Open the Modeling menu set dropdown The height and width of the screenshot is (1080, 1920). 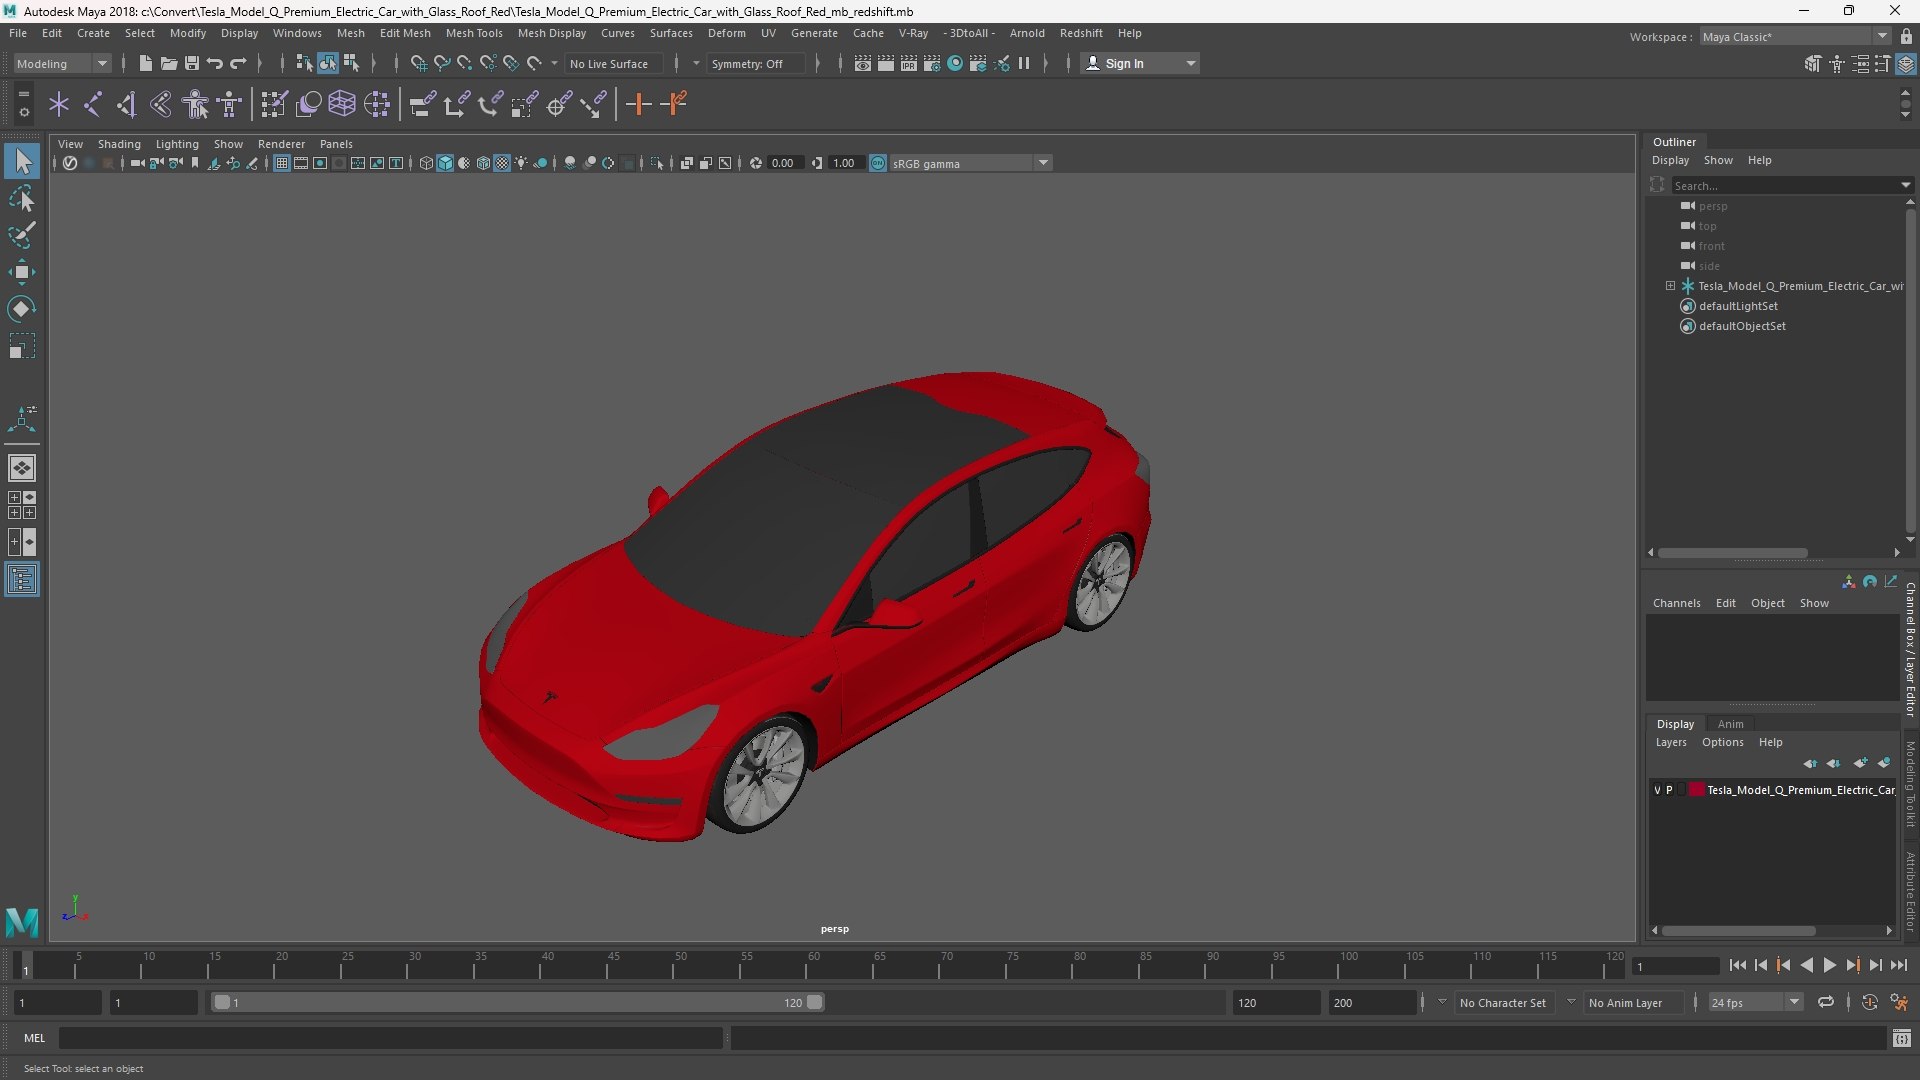tap(62, 63)
